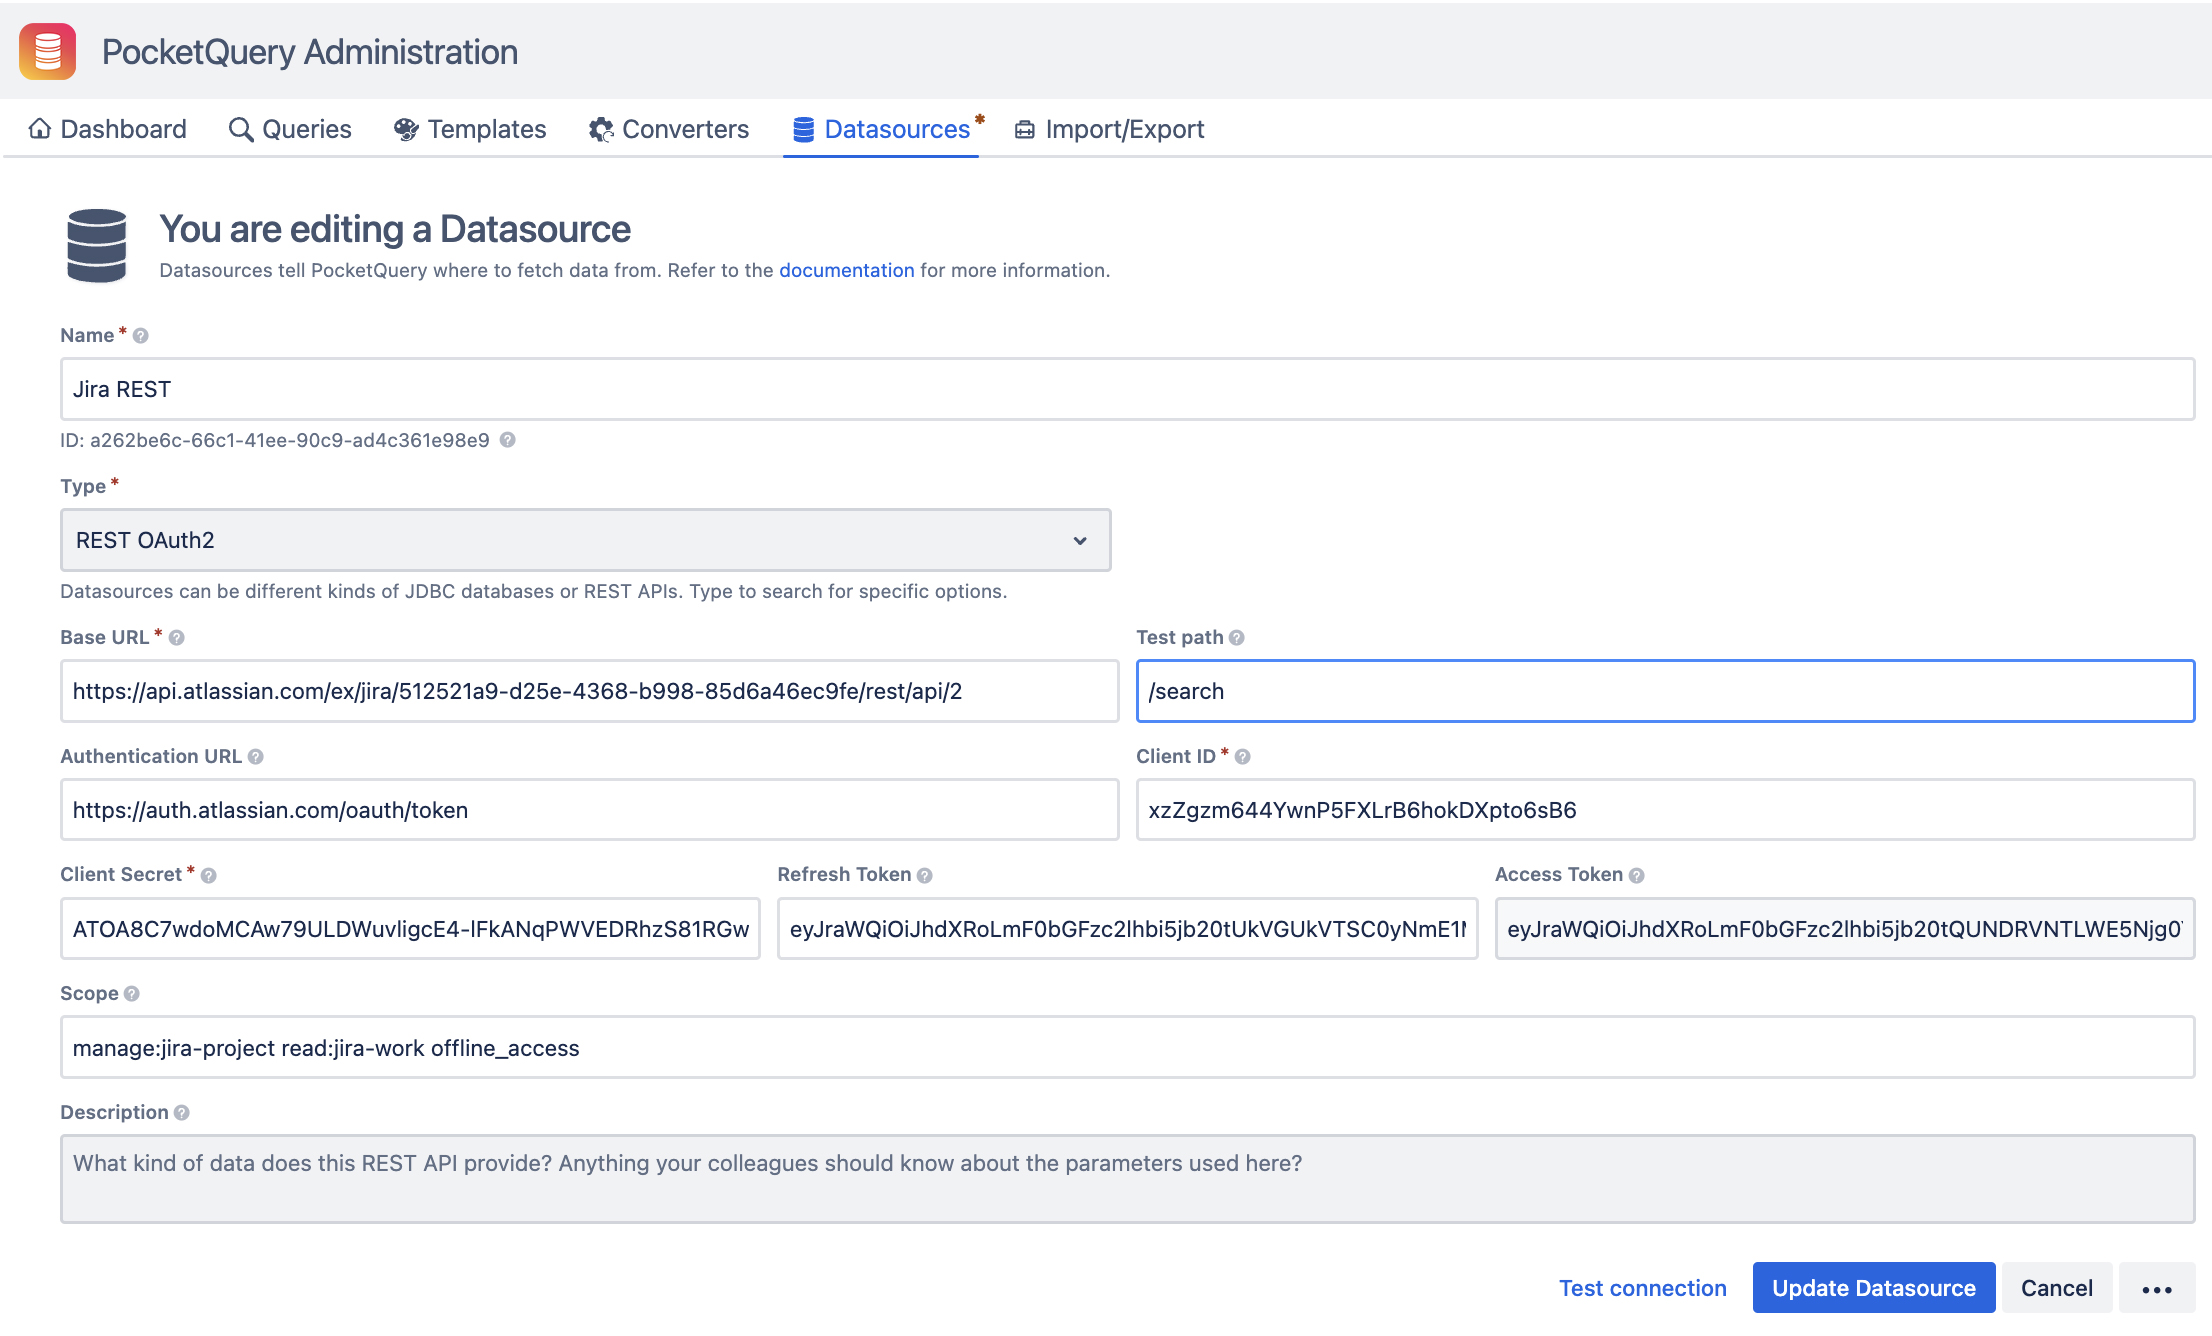Click the help icon beside the datasource ID

coord(507,439)
